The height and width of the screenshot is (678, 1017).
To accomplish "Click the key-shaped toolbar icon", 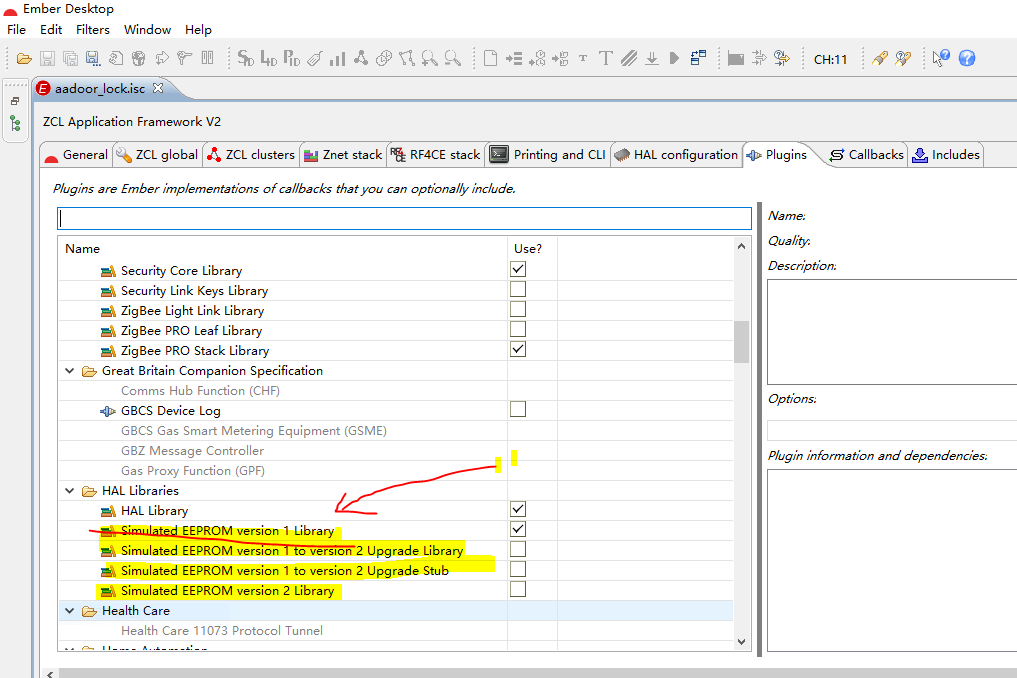I will [185, 58].
